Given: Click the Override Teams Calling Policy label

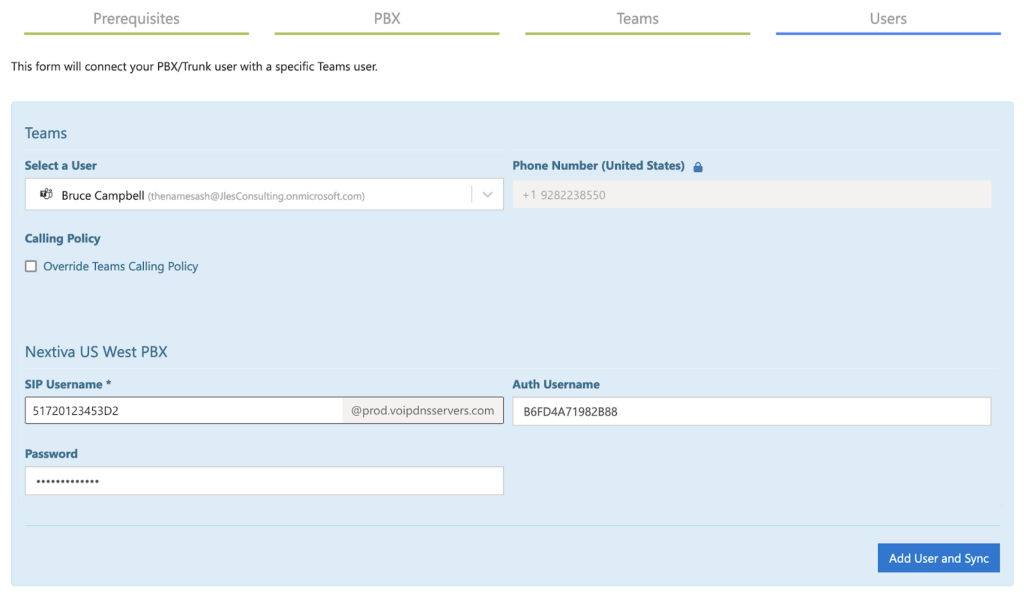Looking at the screenshot, I should click(121, 266).
